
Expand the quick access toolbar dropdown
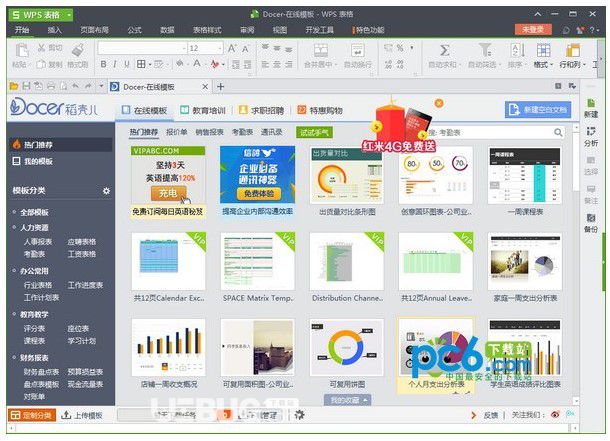point(101,86)
